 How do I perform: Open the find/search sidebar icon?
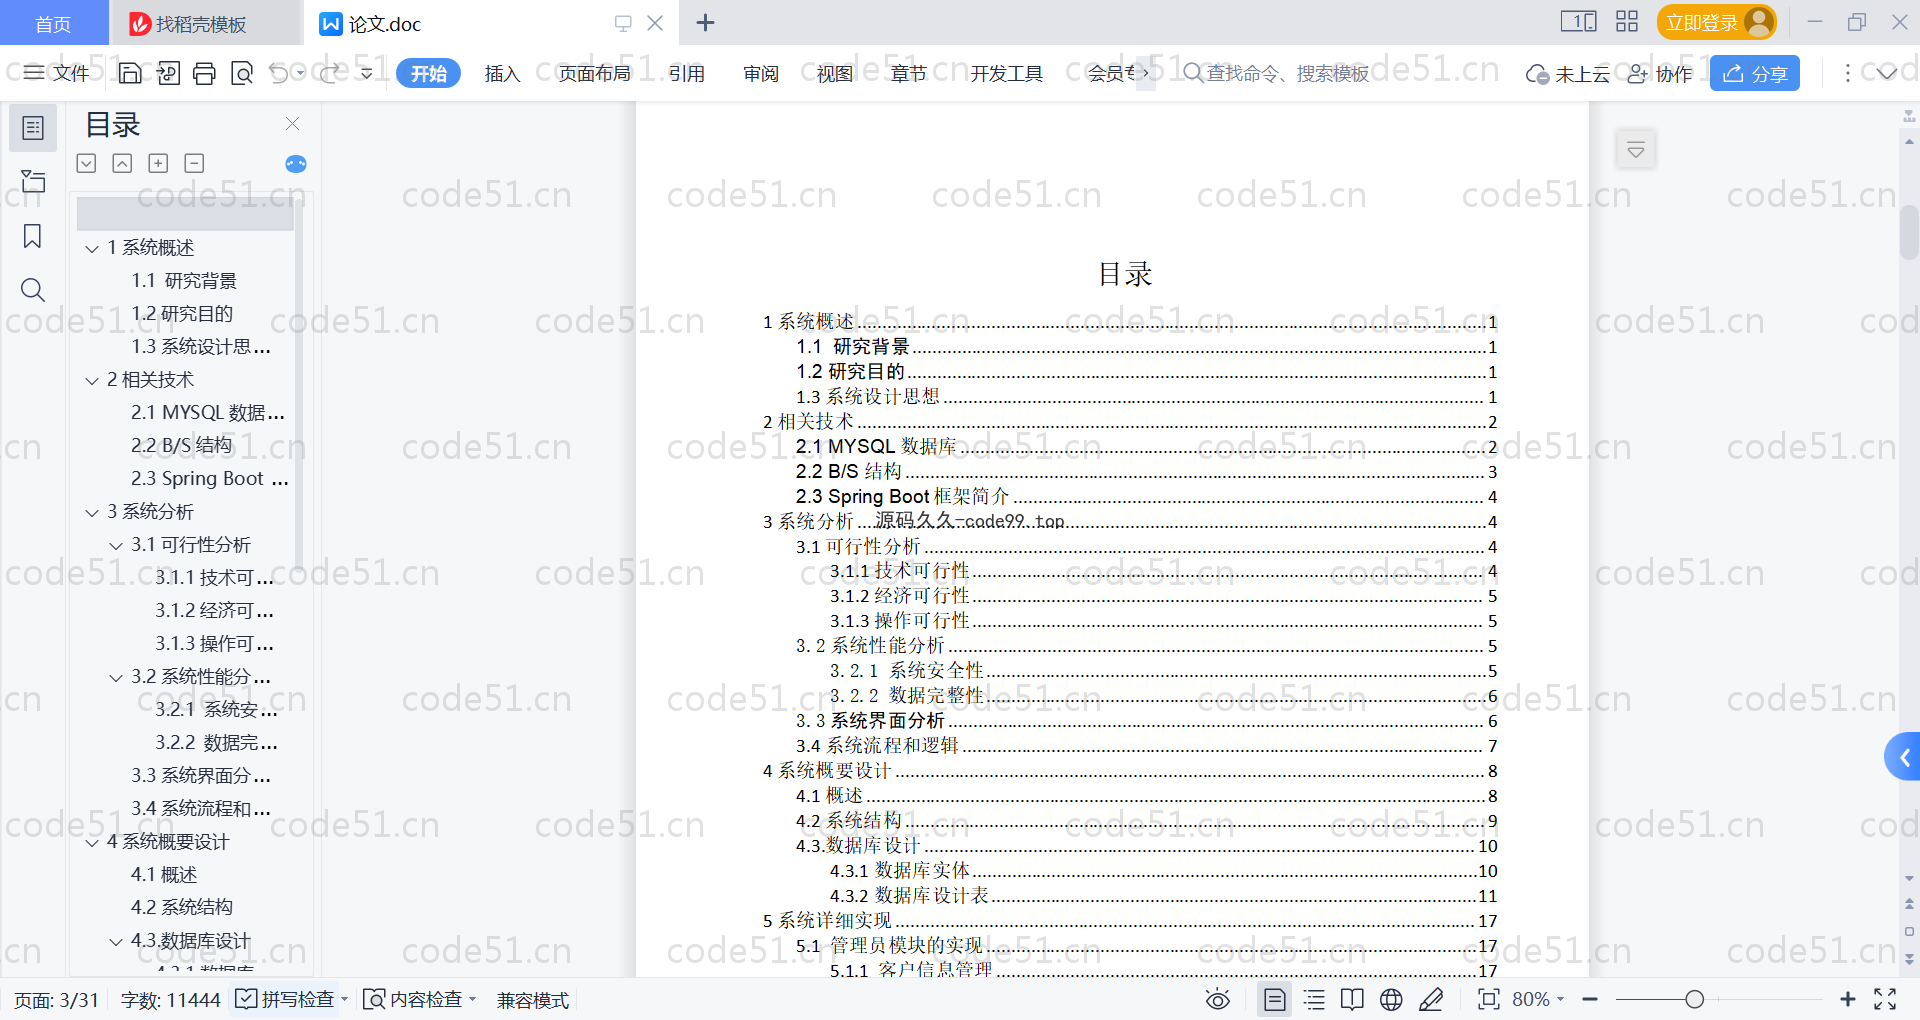(33, 290)
